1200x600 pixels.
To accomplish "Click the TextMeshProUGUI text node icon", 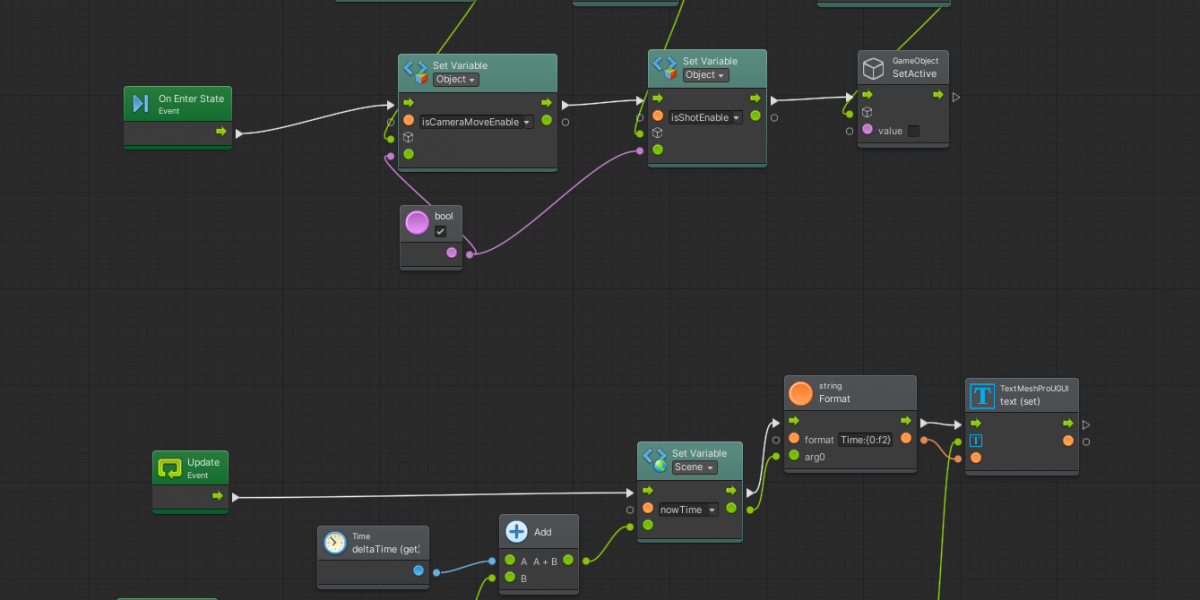I will (x=983, y=396).
